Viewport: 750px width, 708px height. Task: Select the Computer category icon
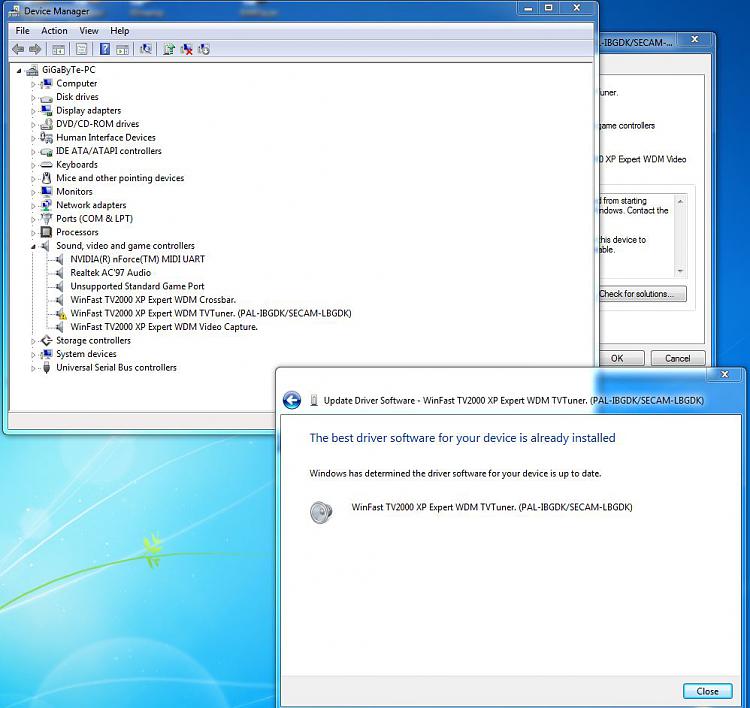[46, 84]
